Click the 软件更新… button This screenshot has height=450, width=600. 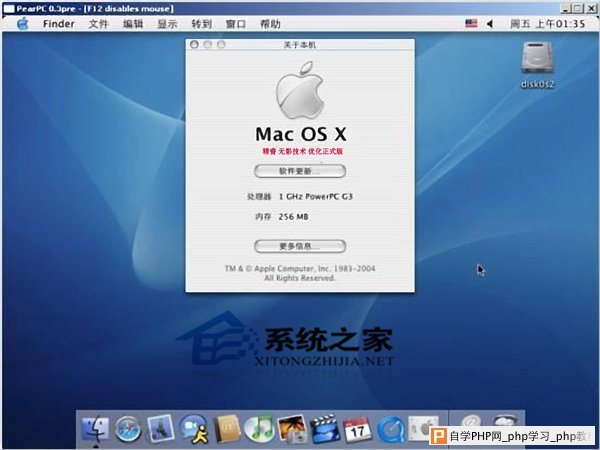tap(300, 171)
